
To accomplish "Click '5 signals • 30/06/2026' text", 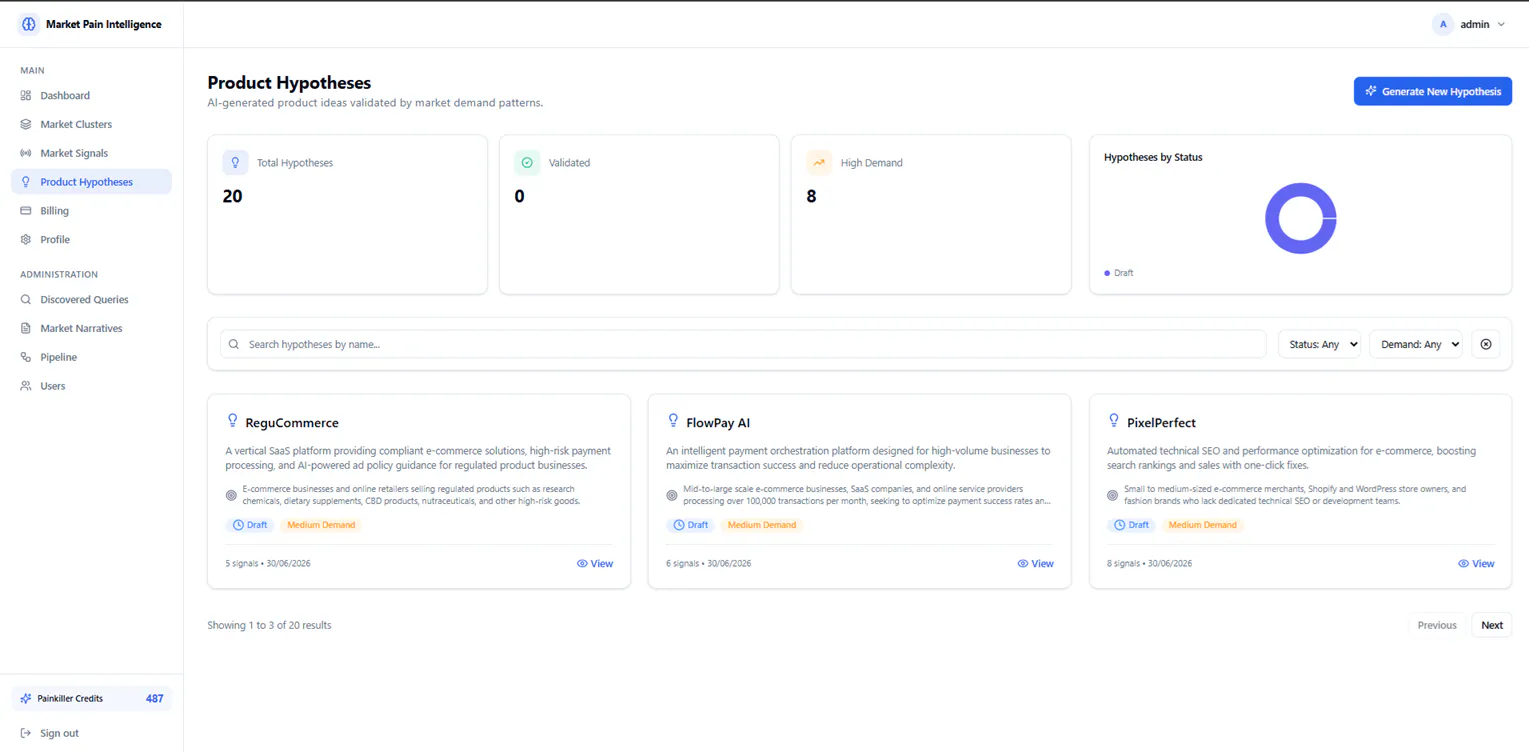I will click(268, 564).
